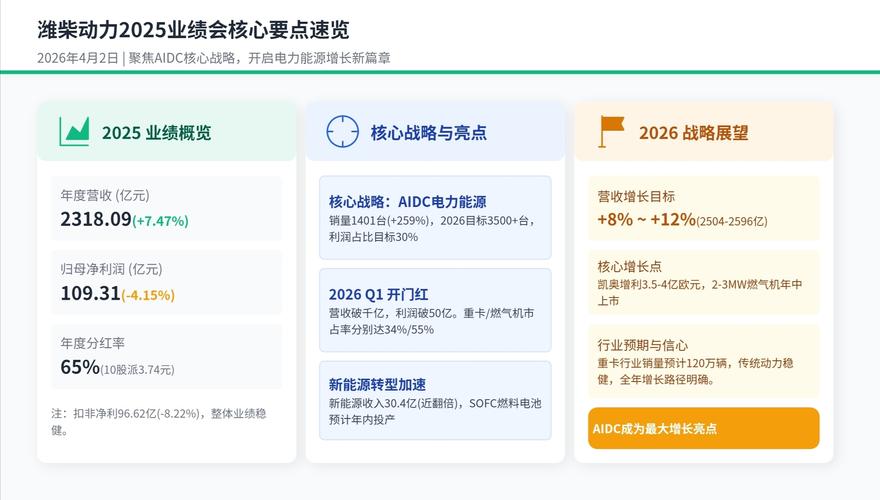Select the 年度分红率 65% card
The height and width of the screenshot is (500, 880).
coord(166,356)
